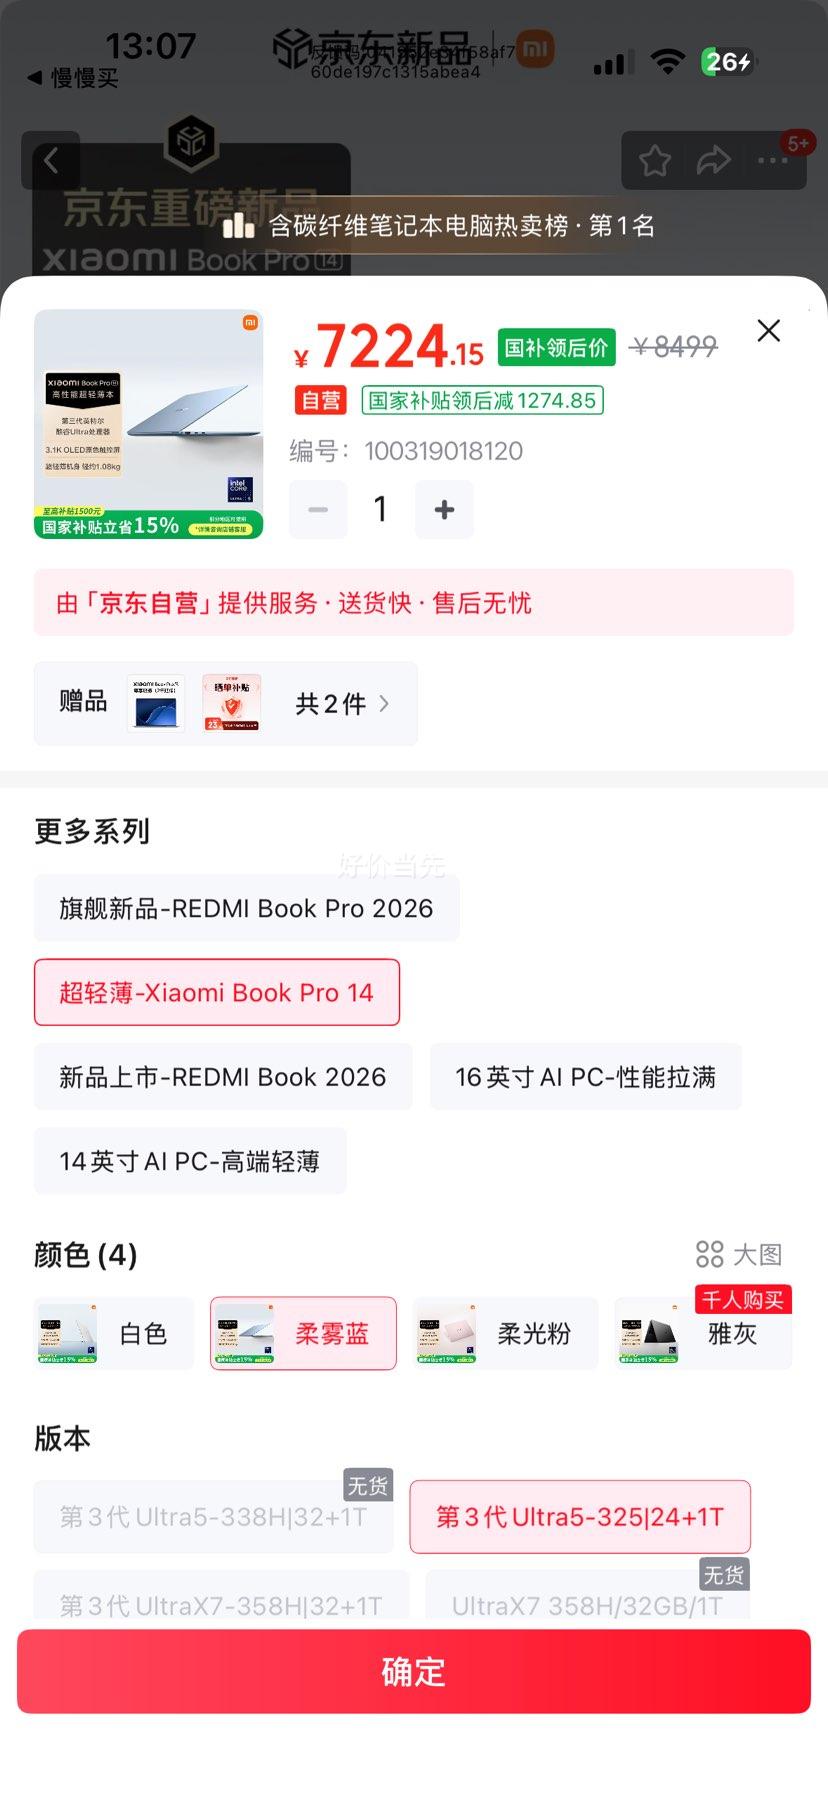Image resolution: width=828 pixels, height=1796 pixels.
Task: Choose version 第3代Ultra5-325|24+1T
Action: click(580, 1517)
